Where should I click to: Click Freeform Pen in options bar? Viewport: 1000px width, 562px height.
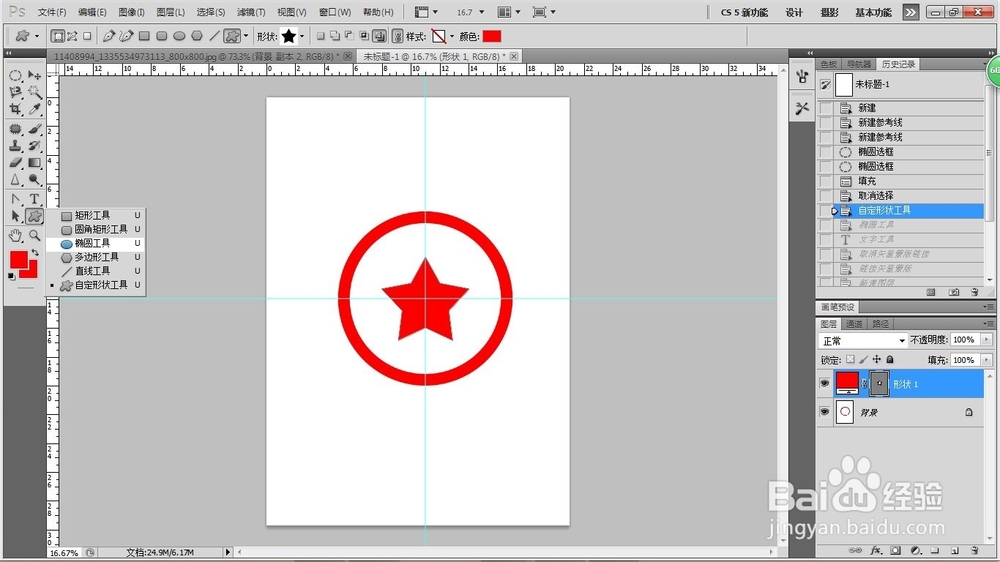coord(126,36)
